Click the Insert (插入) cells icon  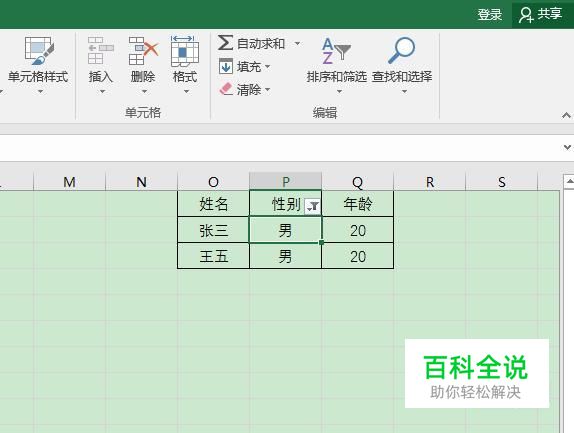tap(101, 51)
